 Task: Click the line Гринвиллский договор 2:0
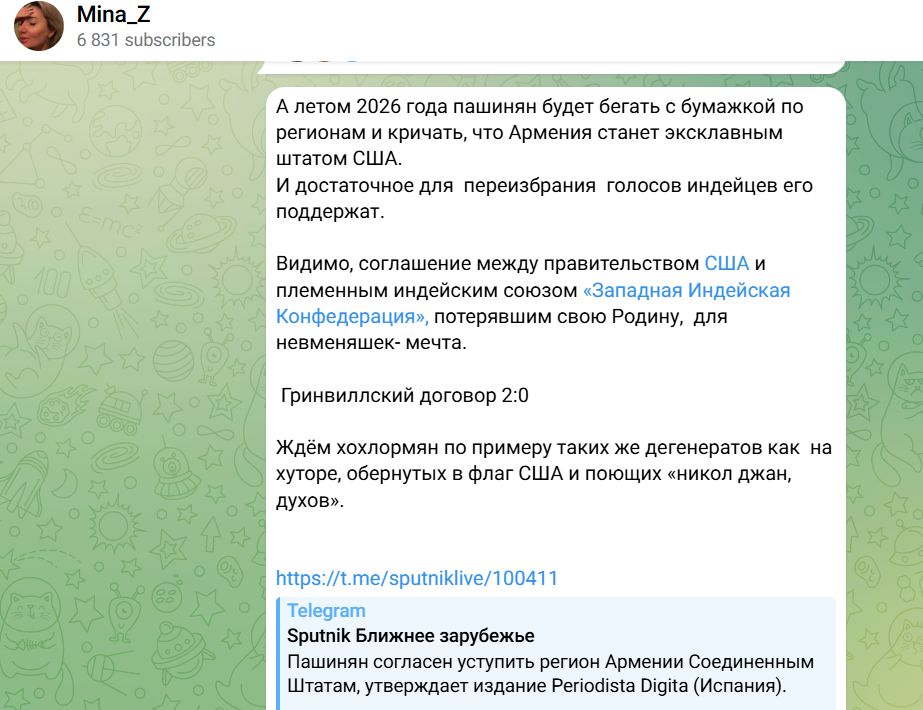pos(404,395)
